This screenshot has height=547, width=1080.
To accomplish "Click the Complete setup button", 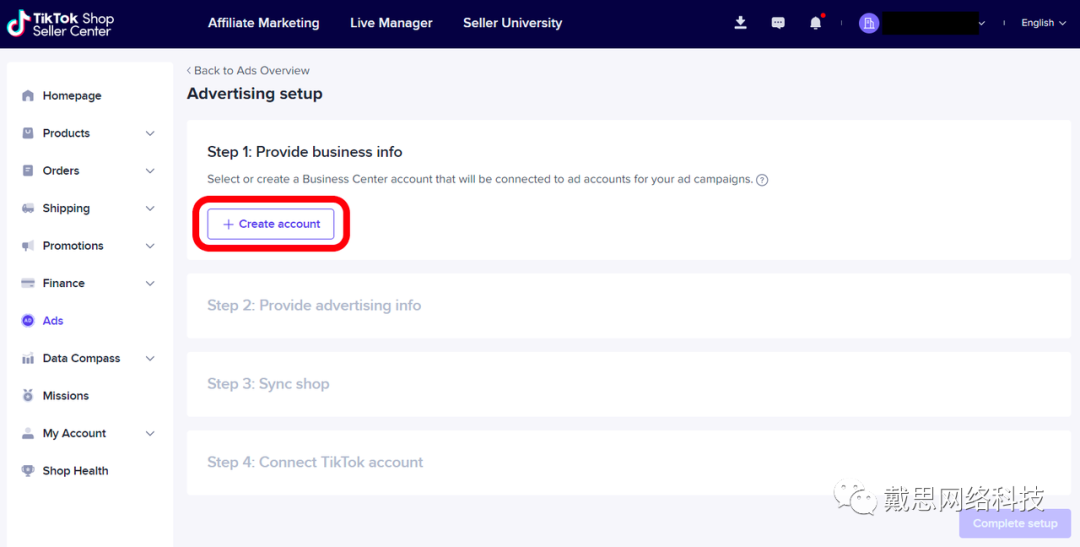I will [x=1015, y=524].
